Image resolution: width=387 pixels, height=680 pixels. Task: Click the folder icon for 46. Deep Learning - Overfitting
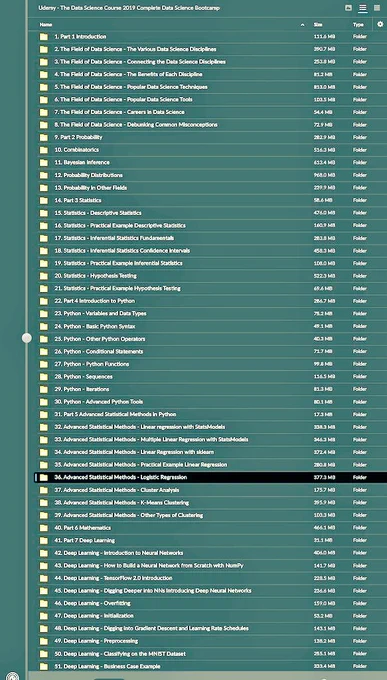pos(44,603)
